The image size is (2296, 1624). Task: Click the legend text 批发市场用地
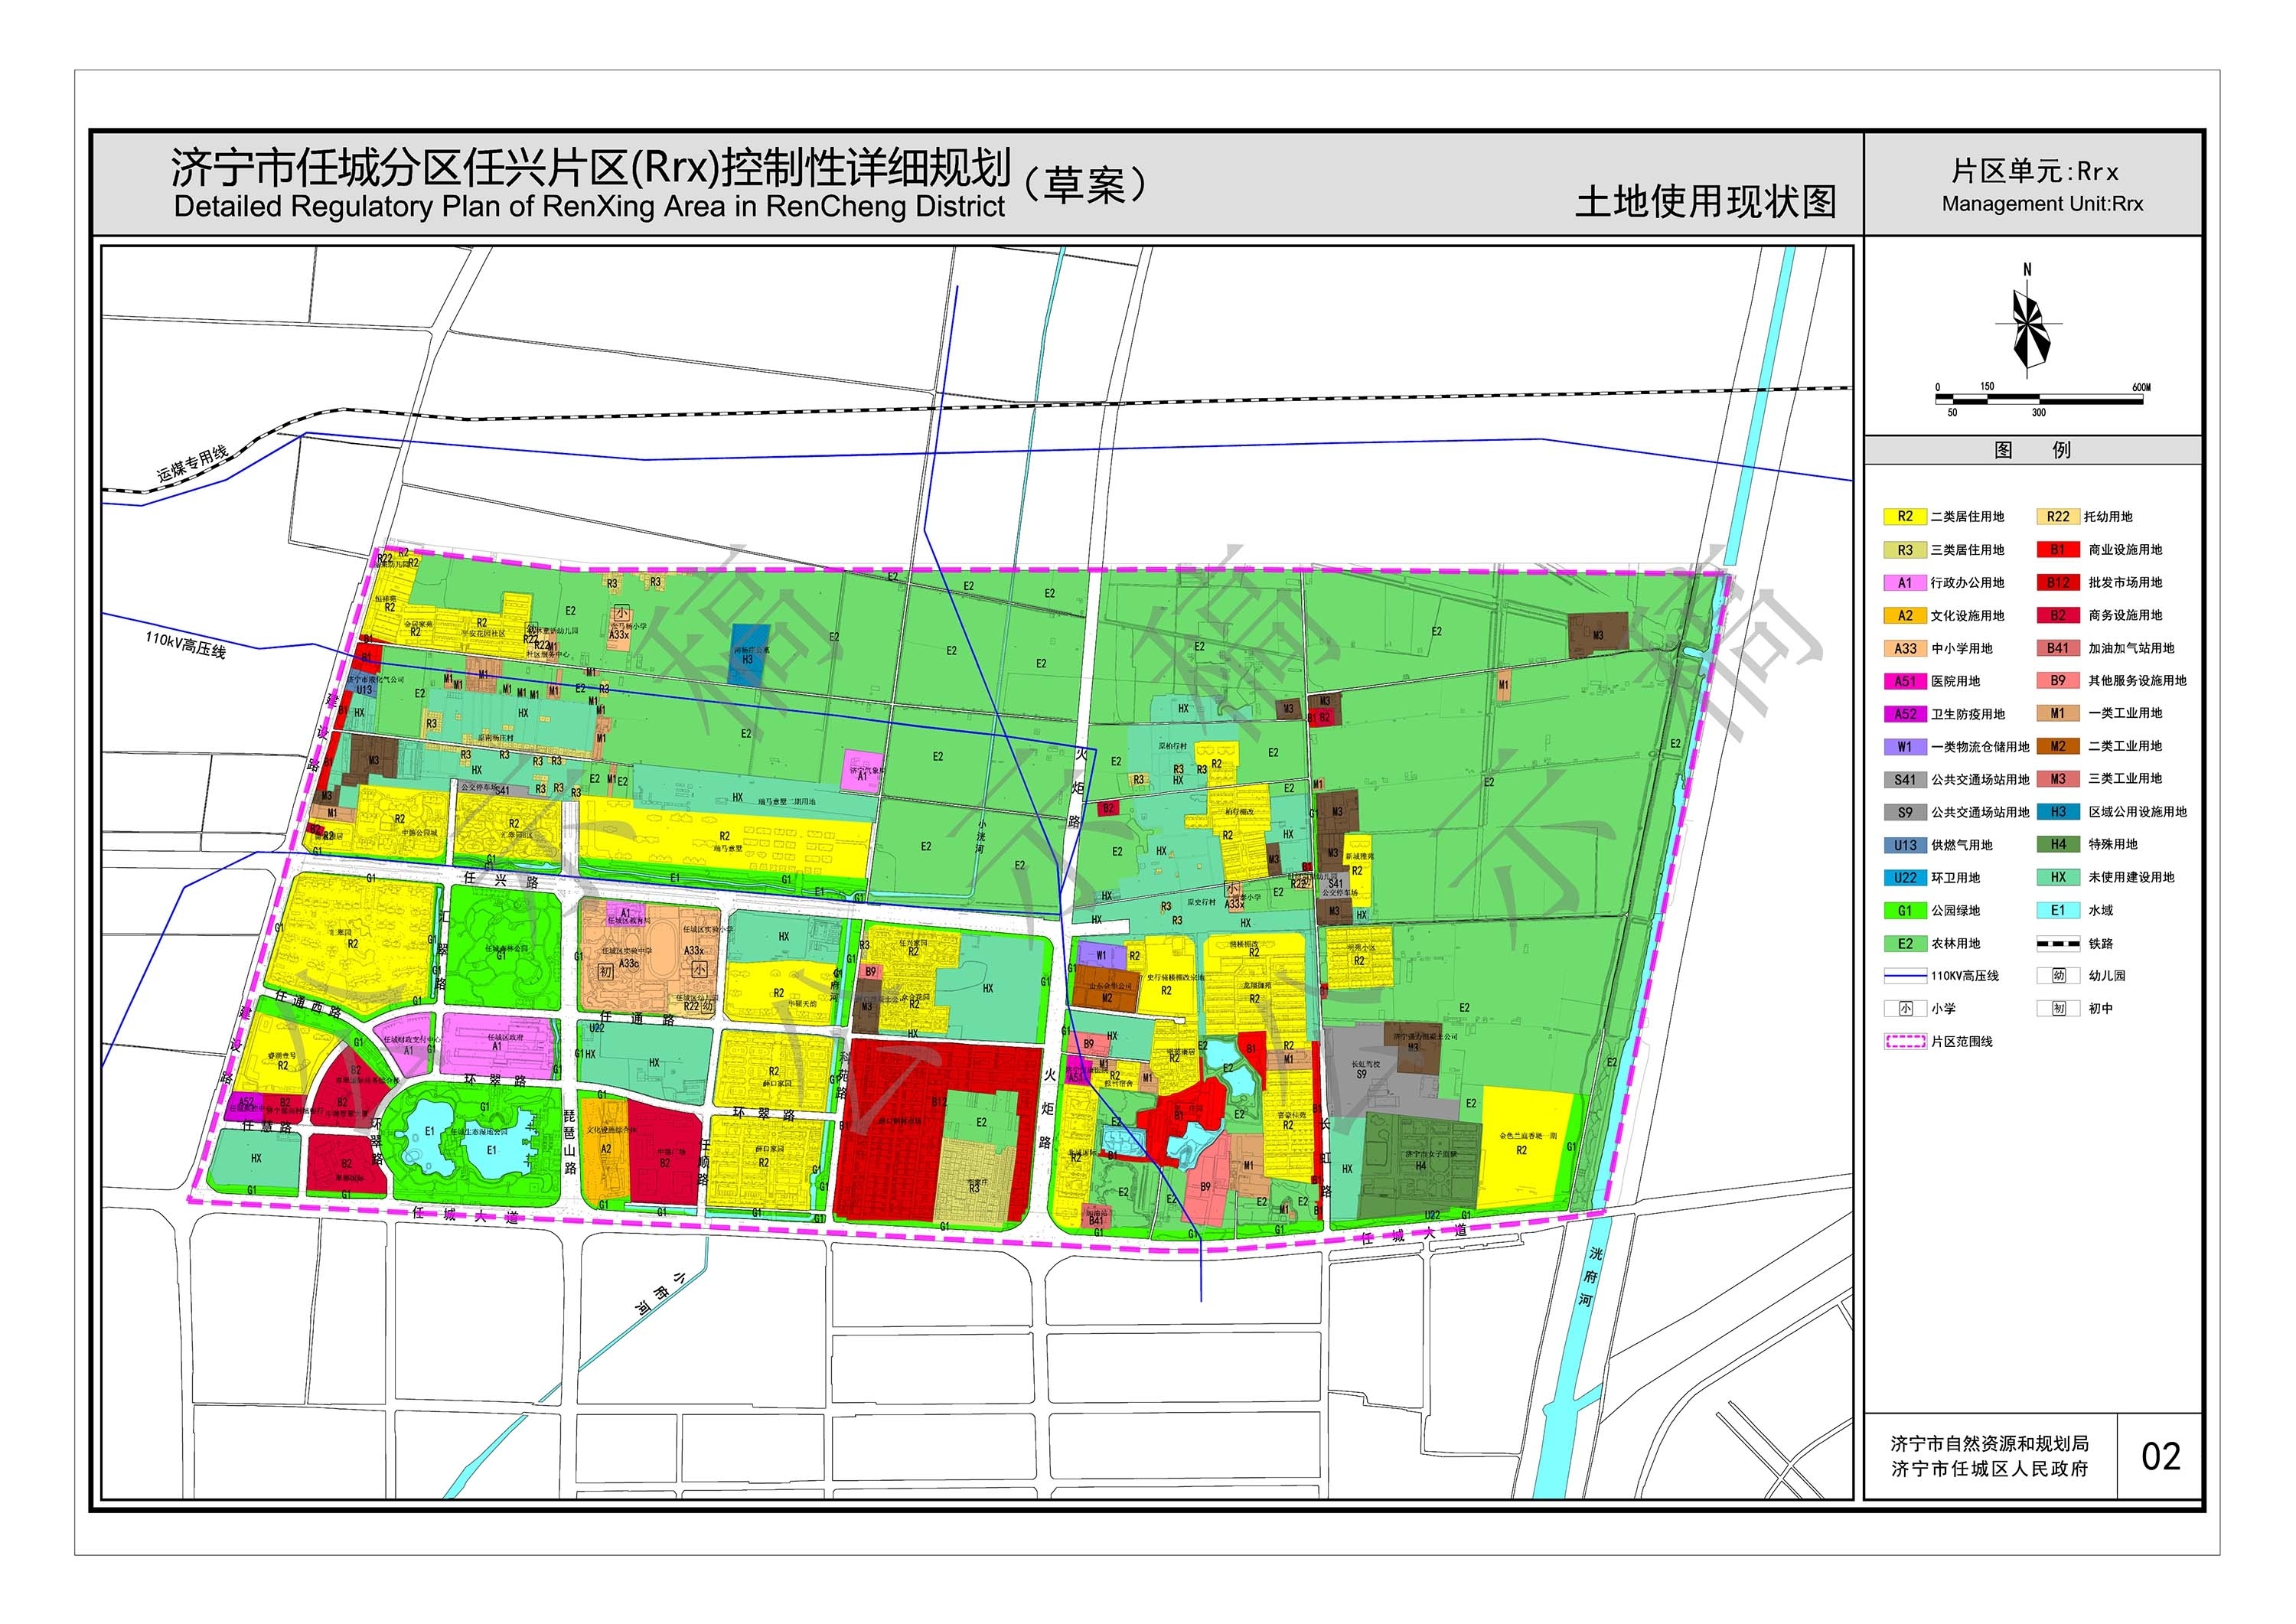[2125, 583]
